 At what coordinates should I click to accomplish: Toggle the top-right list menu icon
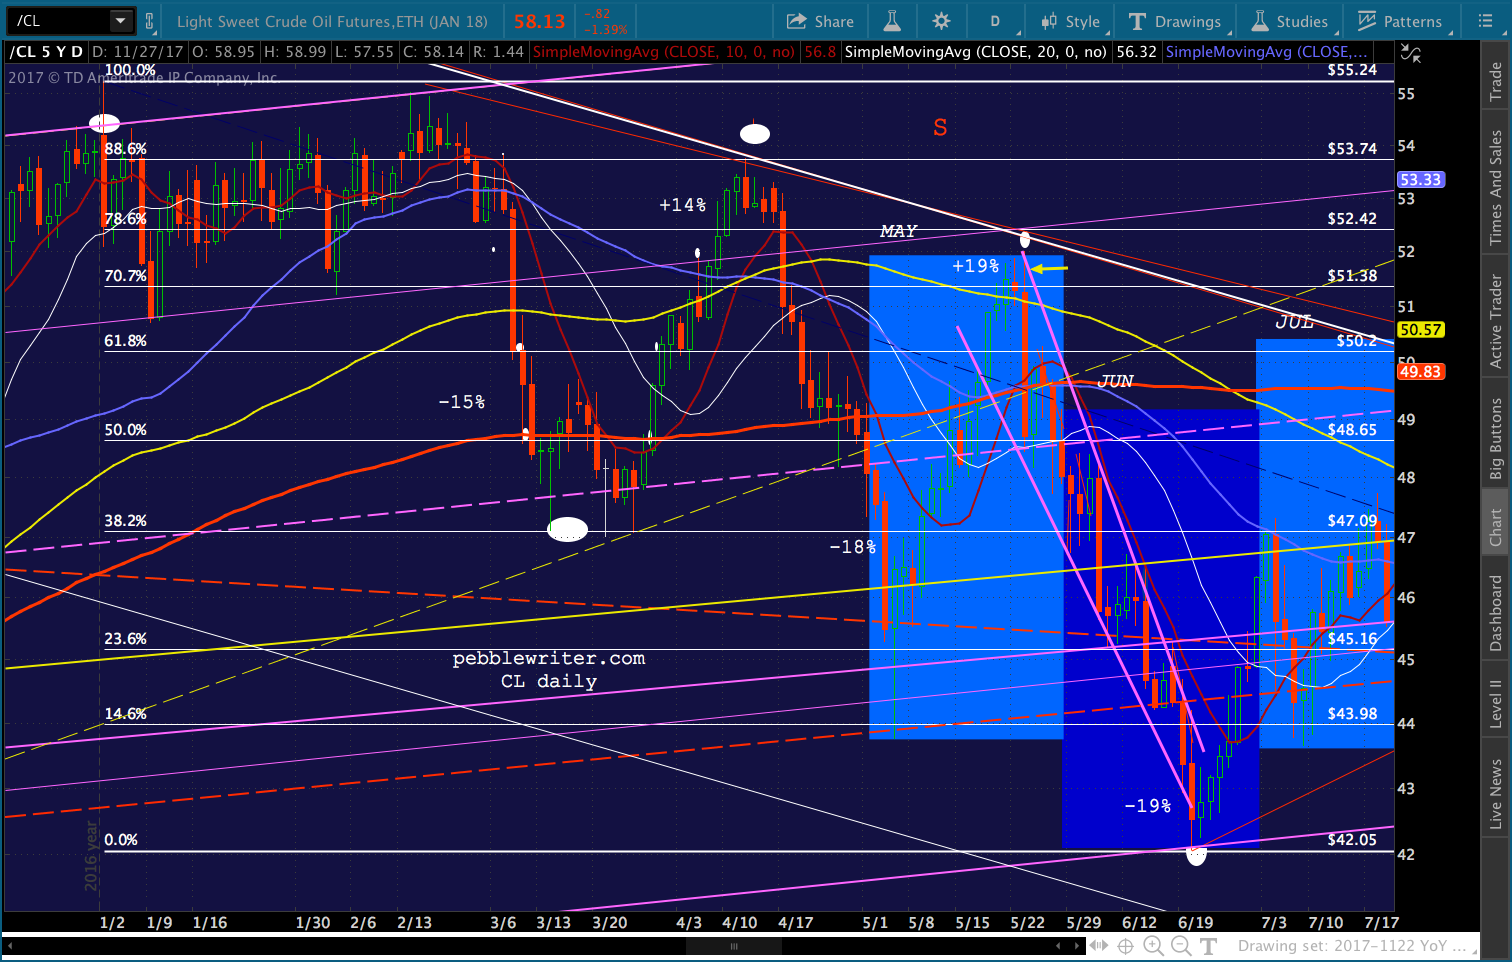1485,21
